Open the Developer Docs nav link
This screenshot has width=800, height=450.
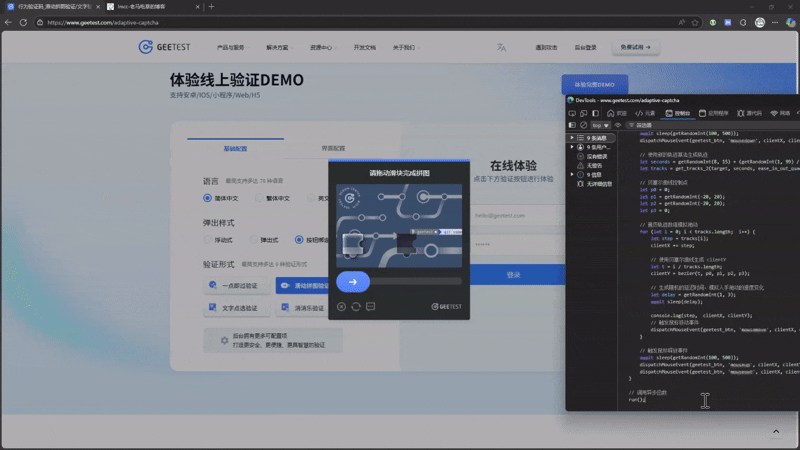click(x=364, y=47)
